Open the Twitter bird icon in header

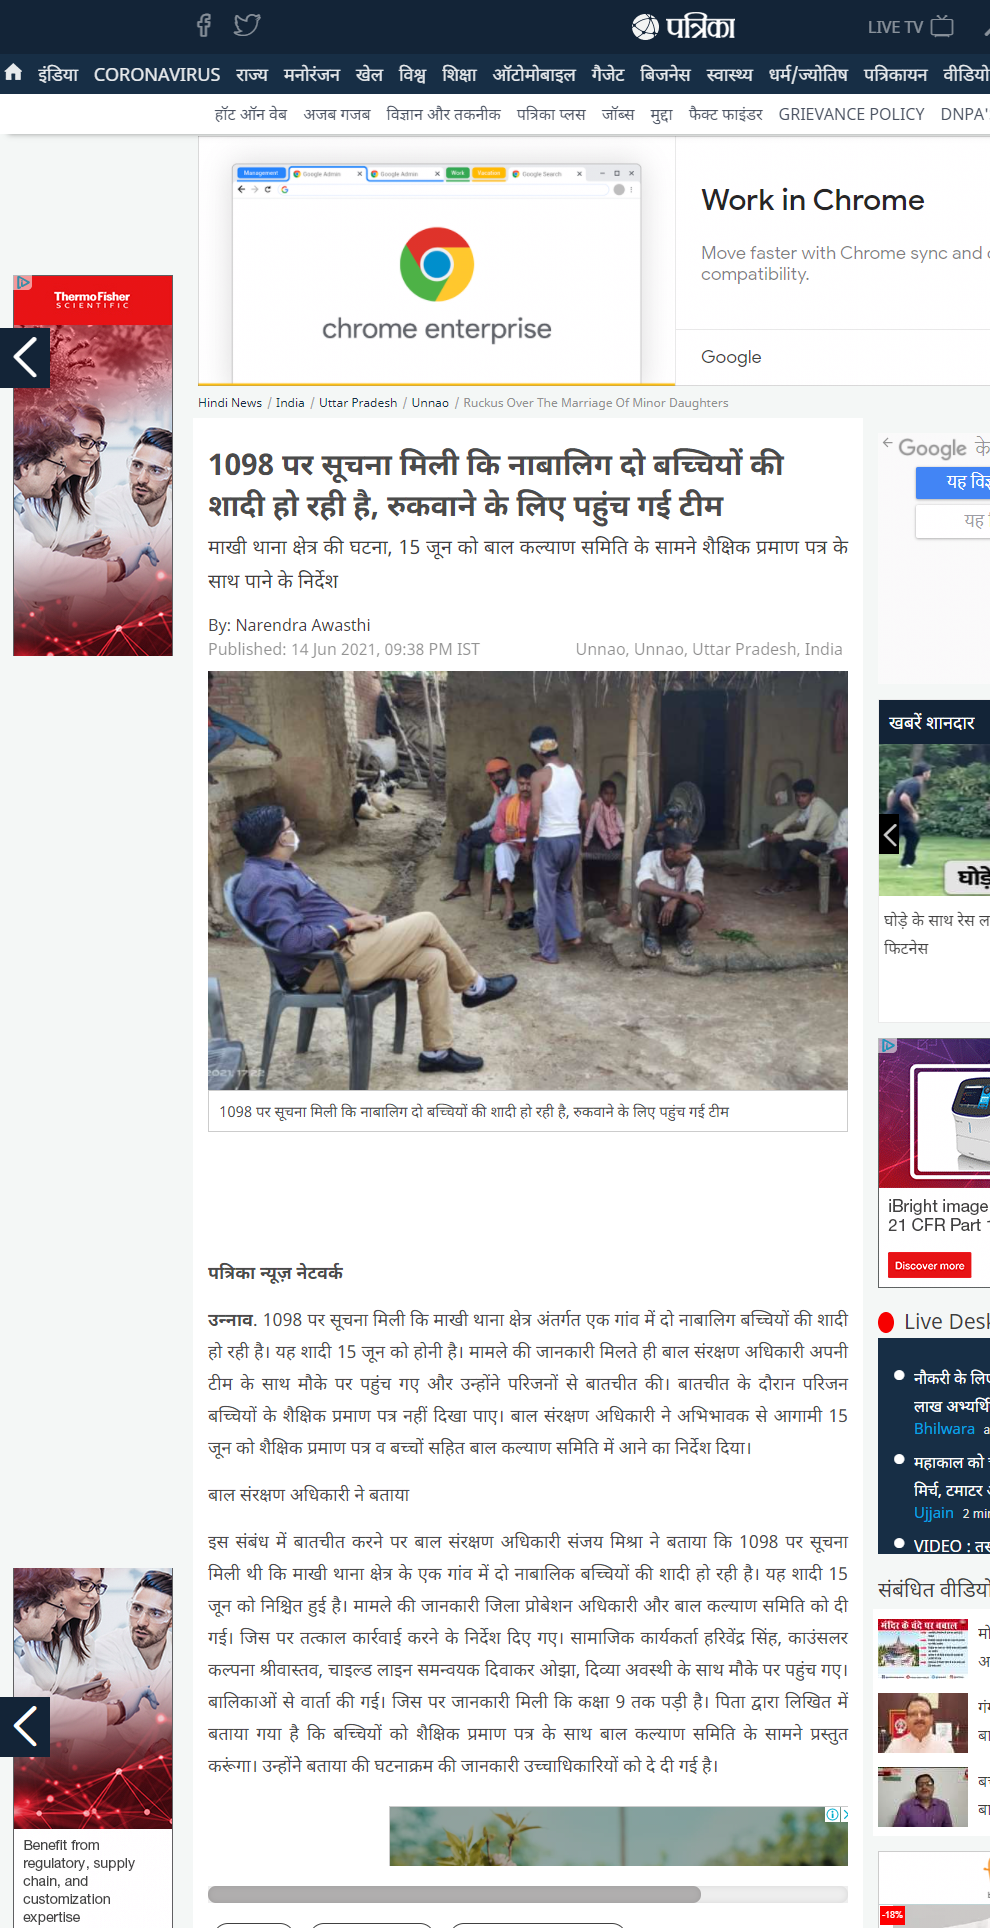pyautogui.click(x=247, y=25)
